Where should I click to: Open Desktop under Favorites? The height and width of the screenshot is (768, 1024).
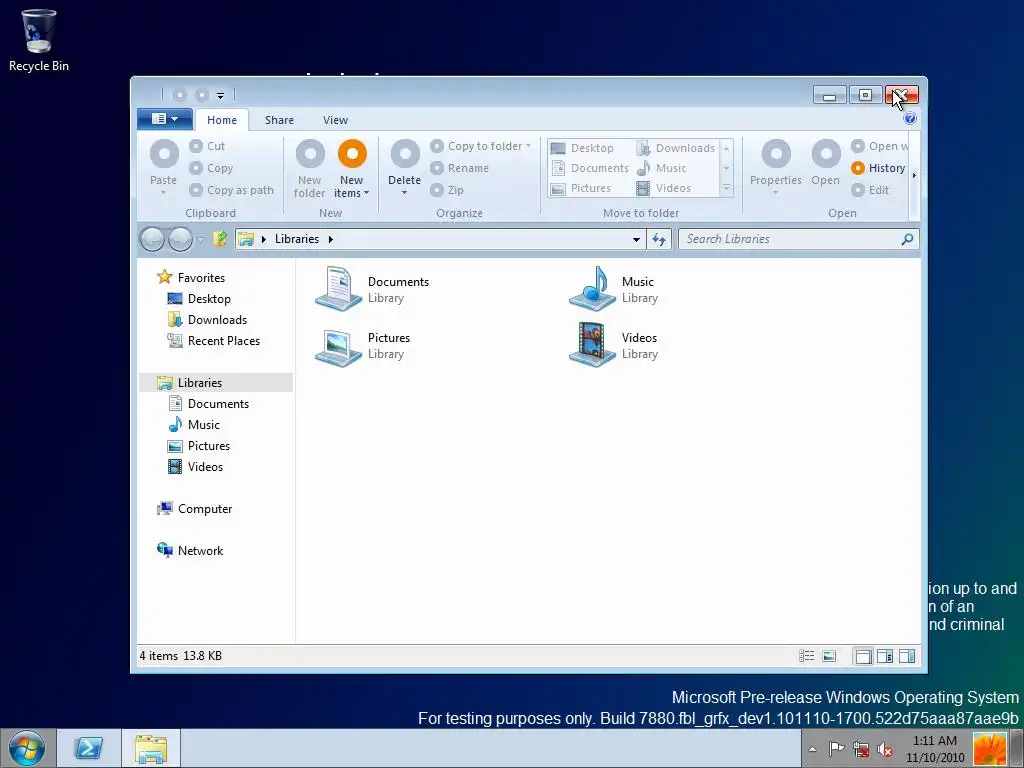pos(199,298)
